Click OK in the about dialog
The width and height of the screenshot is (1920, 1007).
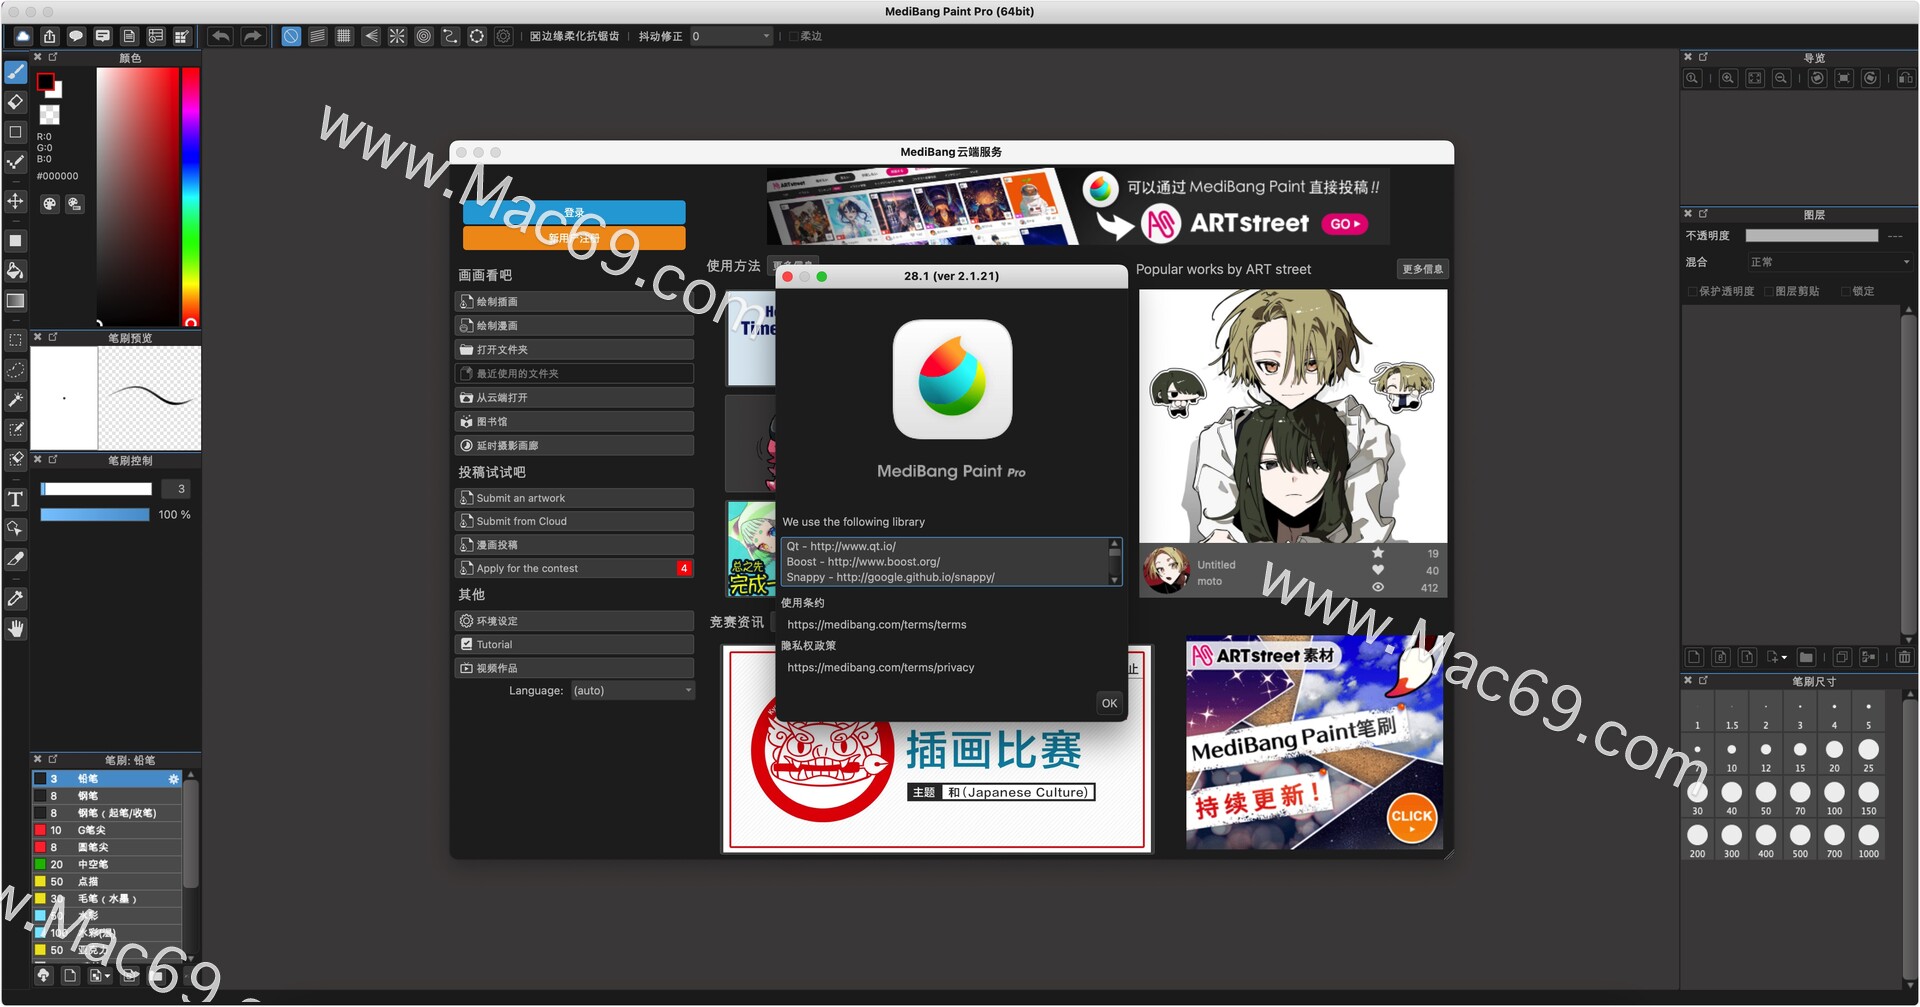pos(1109,703)
